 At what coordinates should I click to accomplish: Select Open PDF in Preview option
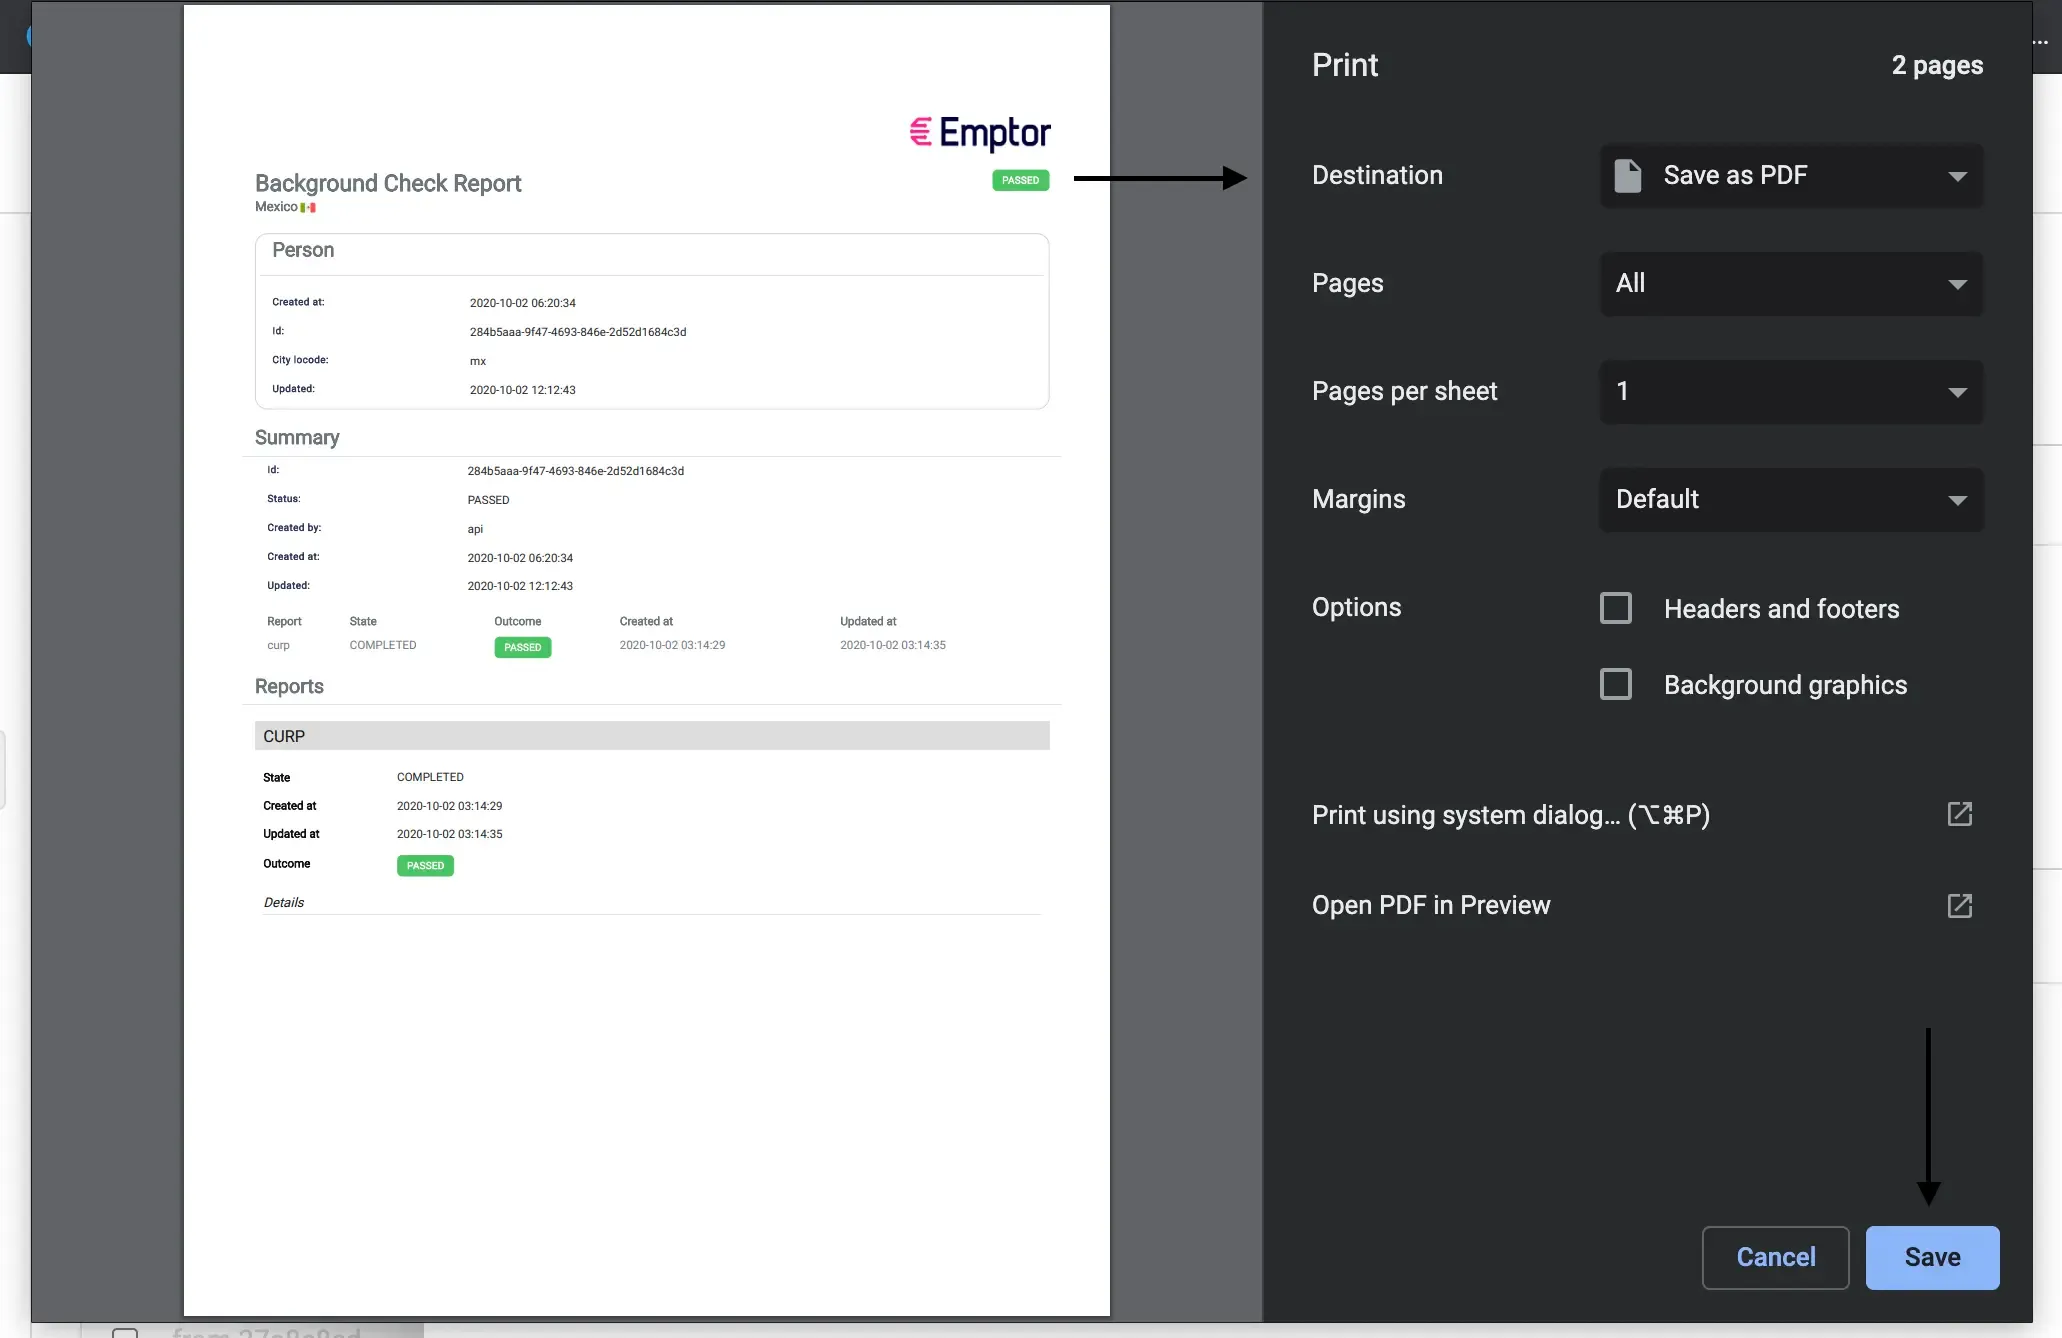tap(1431, 906)
